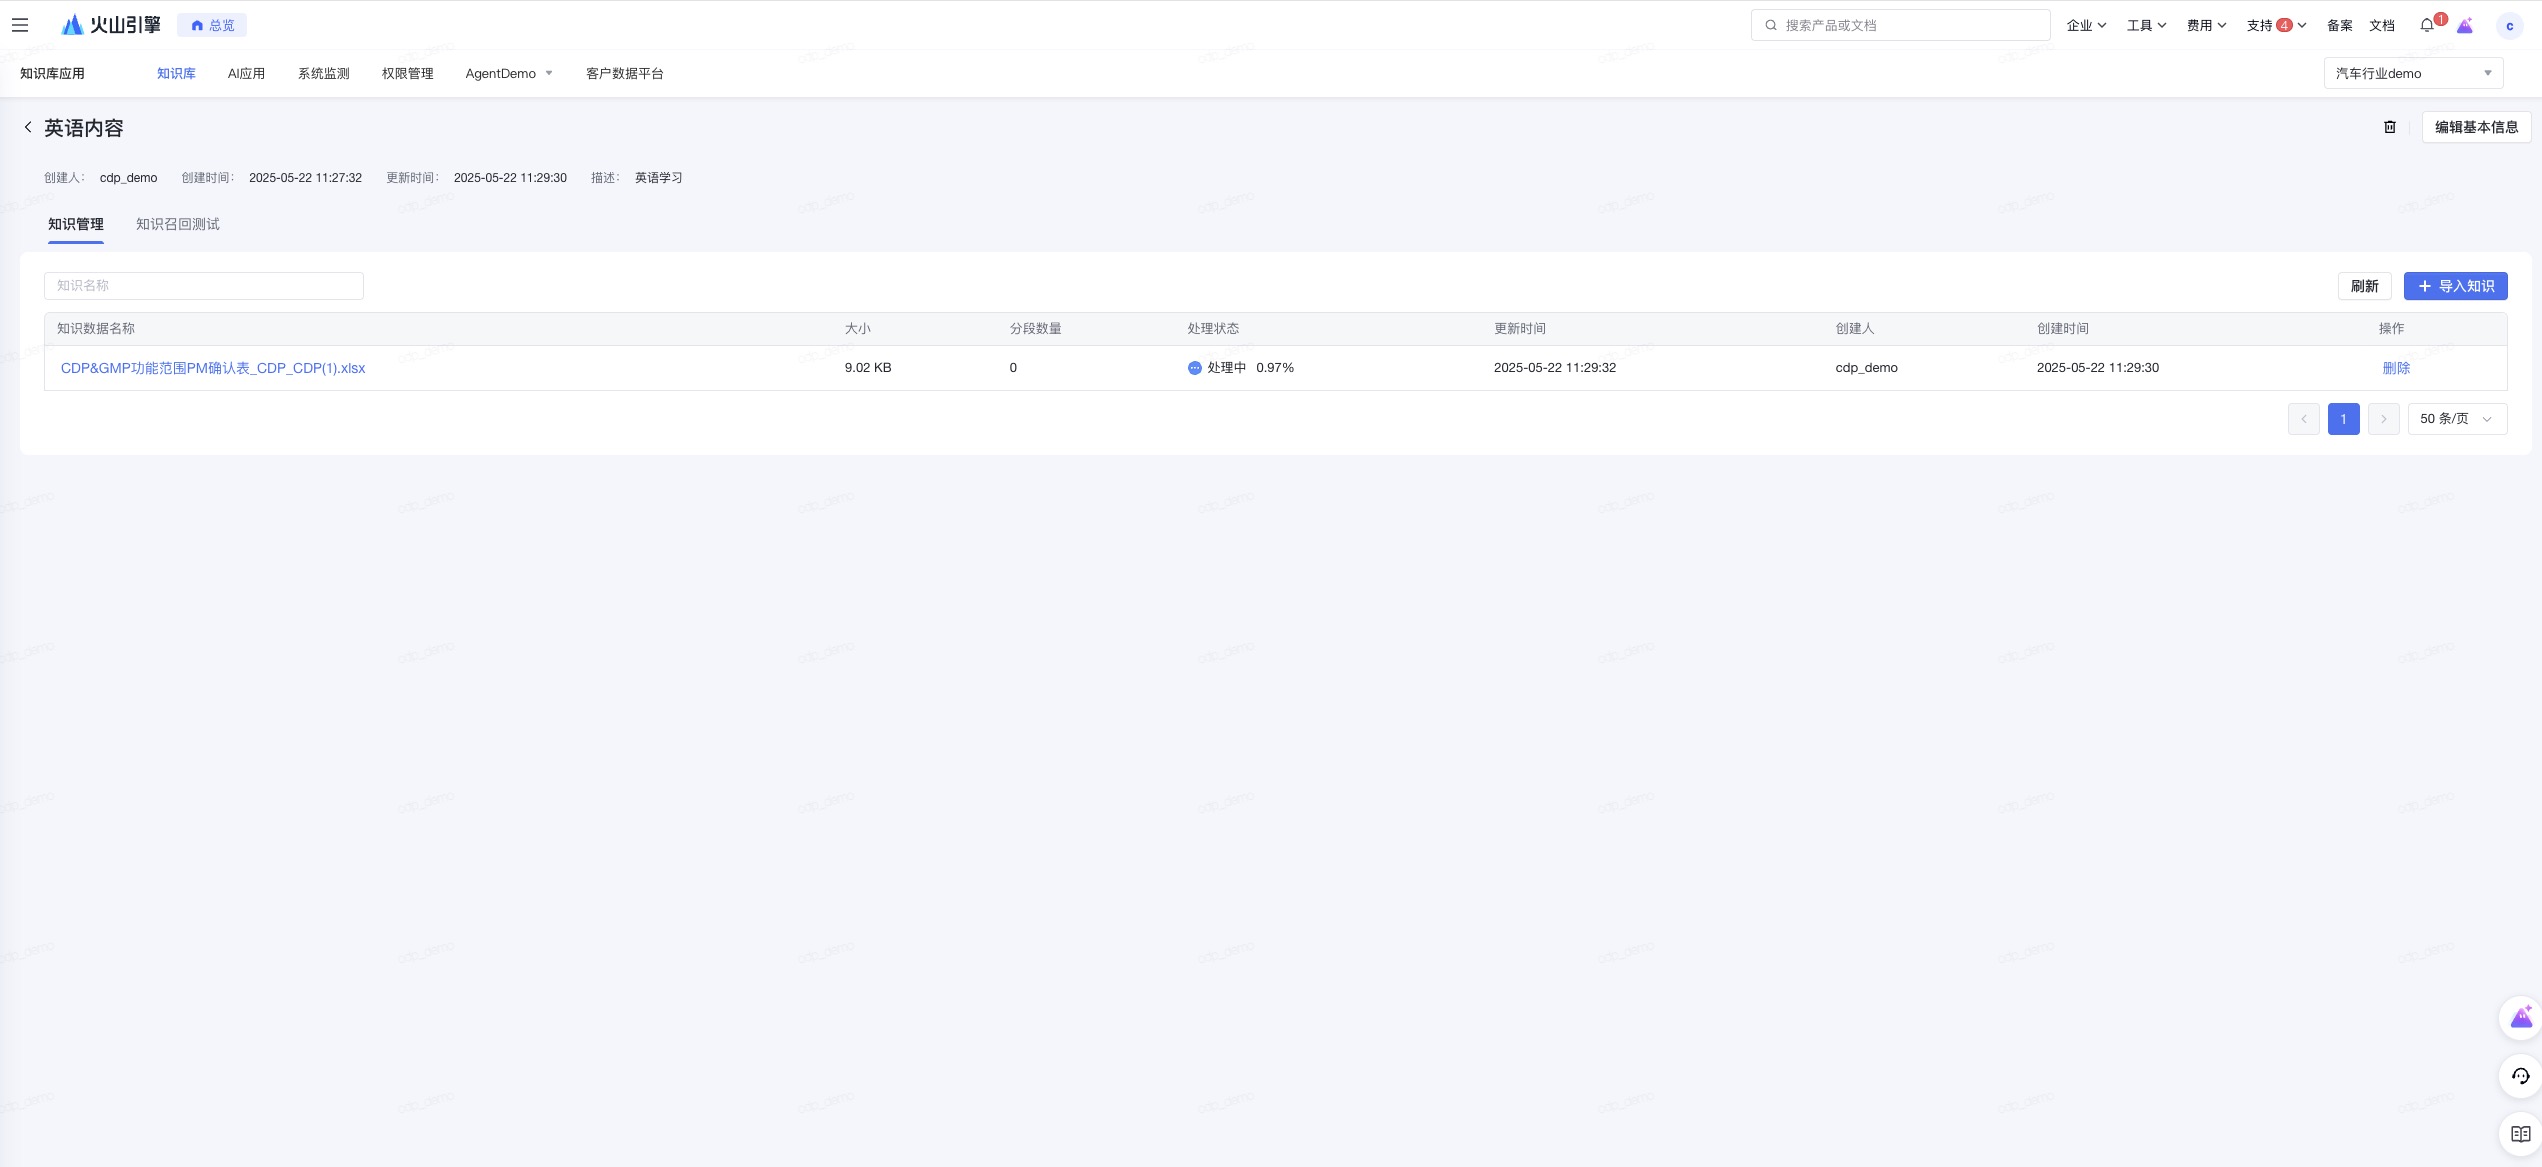
Task: Open the 汽车行业demo project selector
Action: click(x=2413, y=73)
